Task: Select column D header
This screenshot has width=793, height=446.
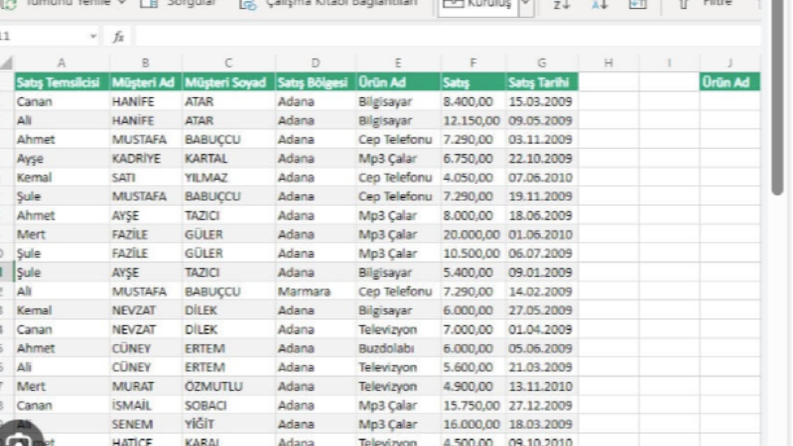Action: 316,63
